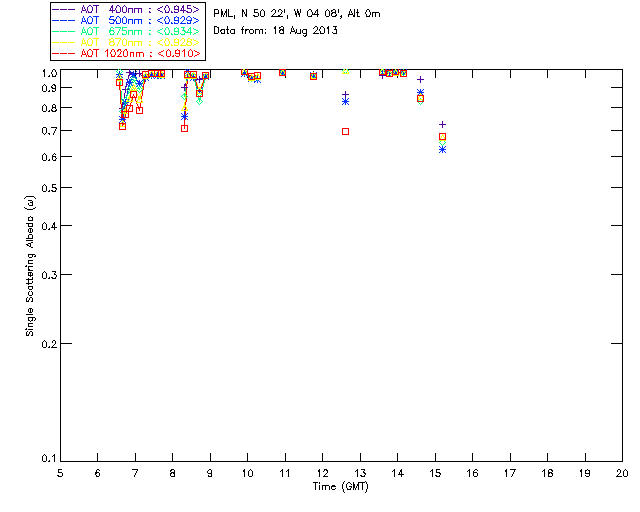
Task: Click the x-axis label 20
Action: click(x=622, y=473)
